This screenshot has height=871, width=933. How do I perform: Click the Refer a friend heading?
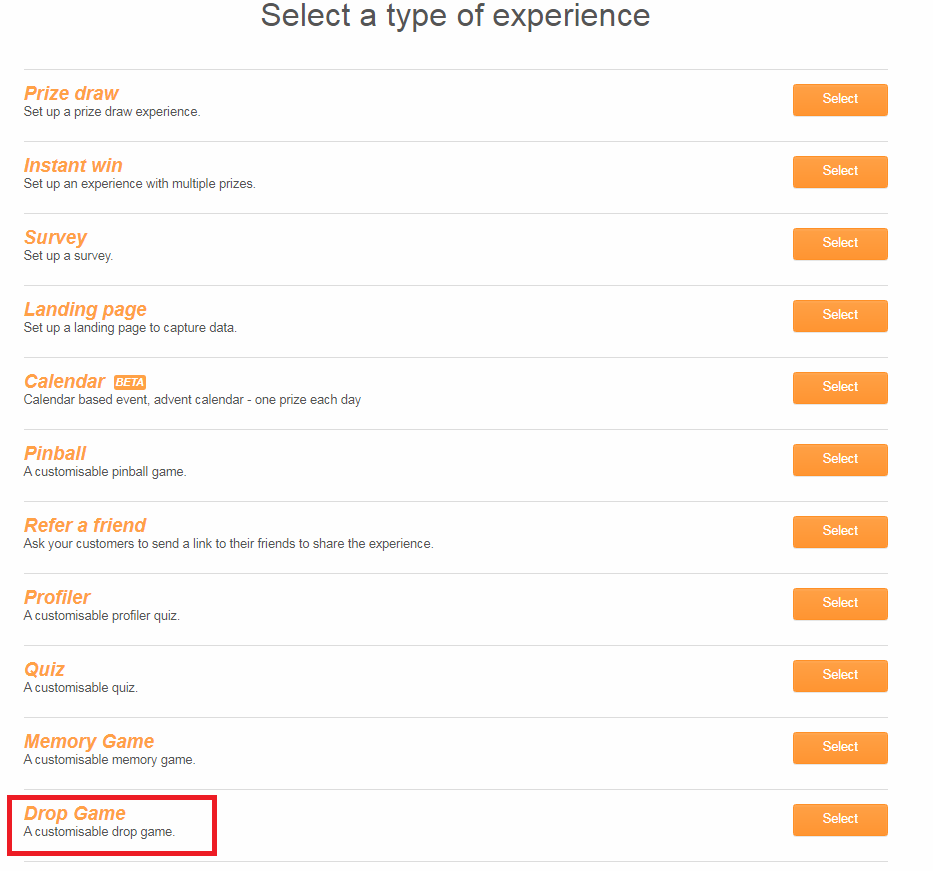click(85, 525)
